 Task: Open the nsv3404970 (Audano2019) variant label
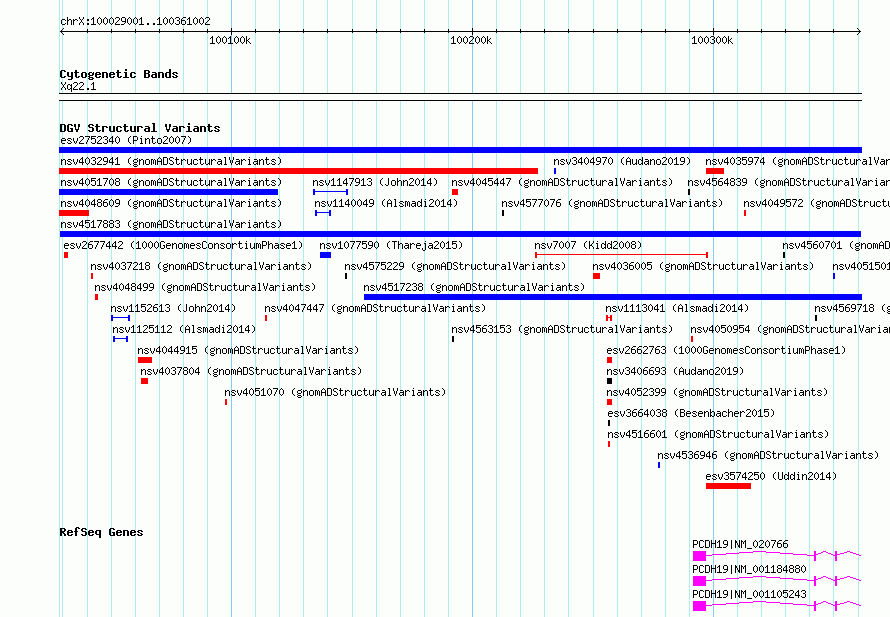pyautogui.click(x=622, y=161)
